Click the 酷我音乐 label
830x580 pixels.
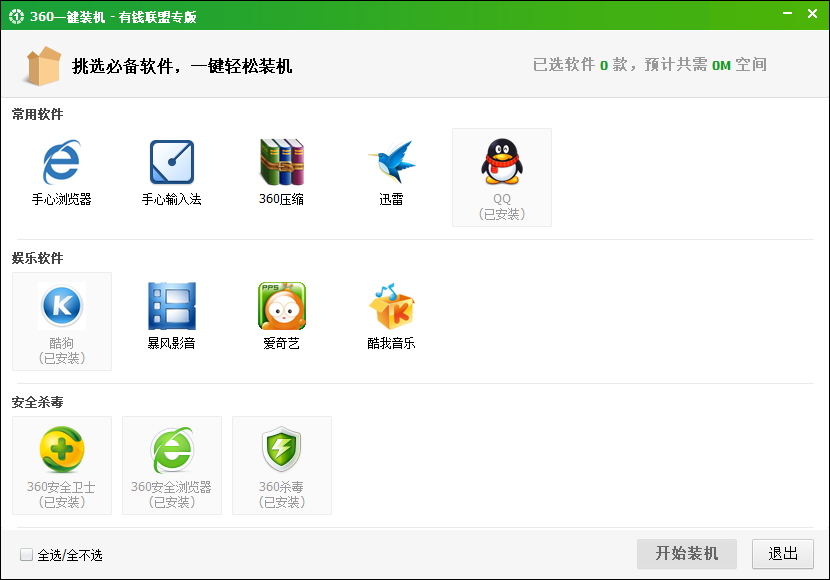392,343
